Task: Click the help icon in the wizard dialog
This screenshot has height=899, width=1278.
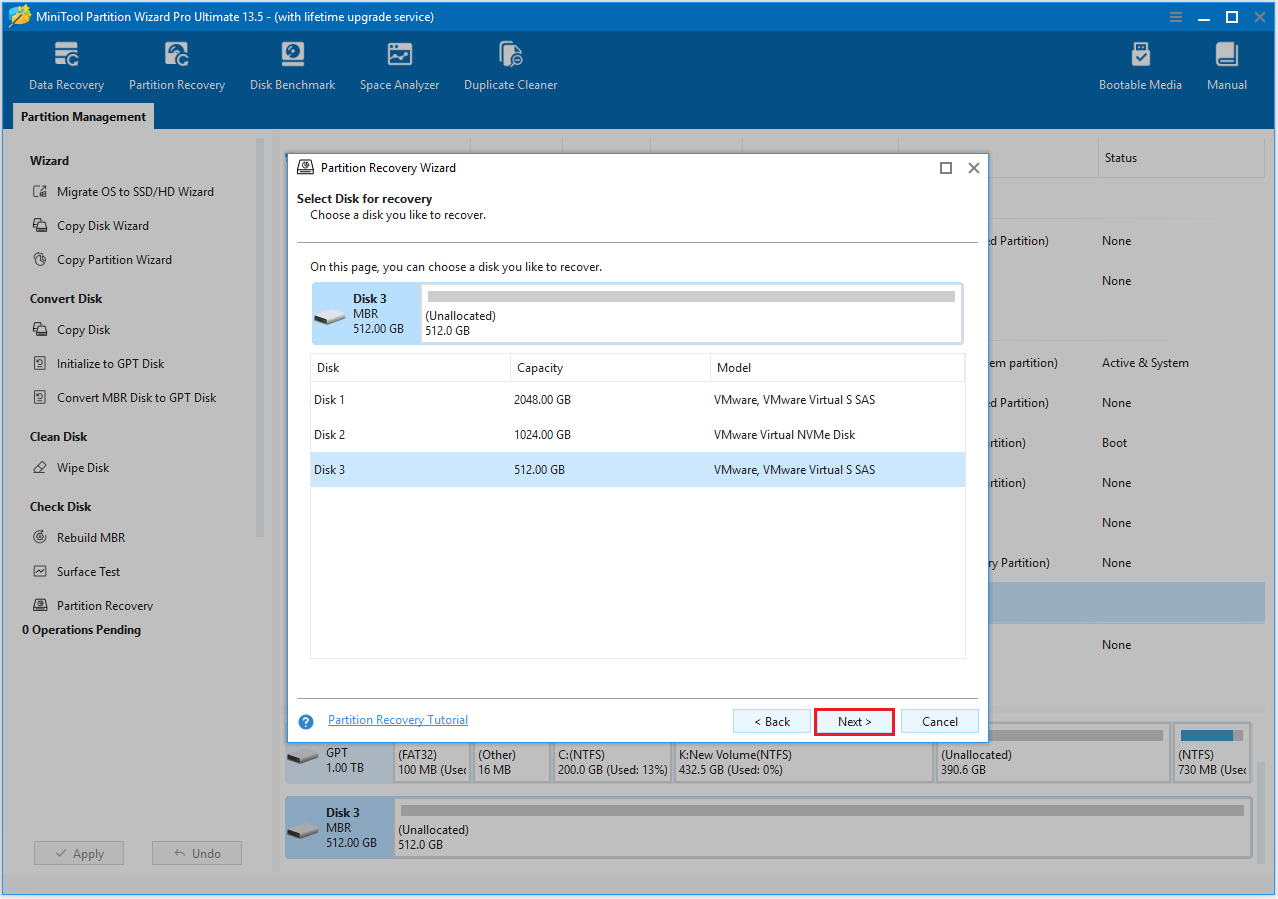Action: tap(305, 721)
